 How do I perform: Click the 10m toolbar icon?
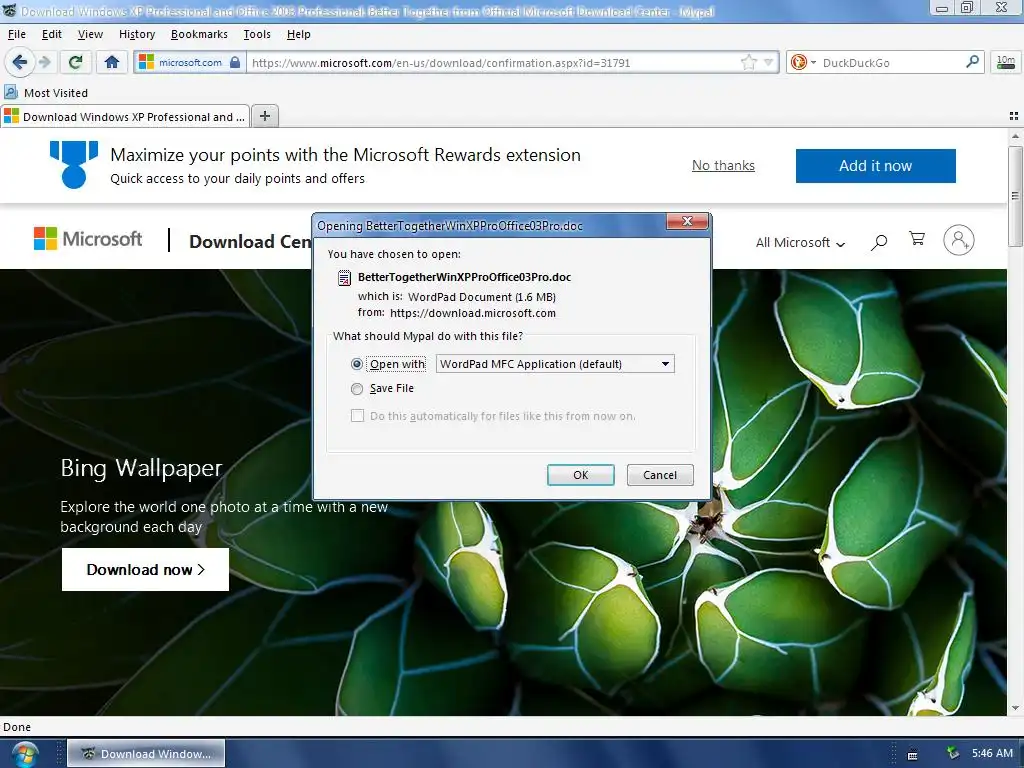coord(1006,63)
